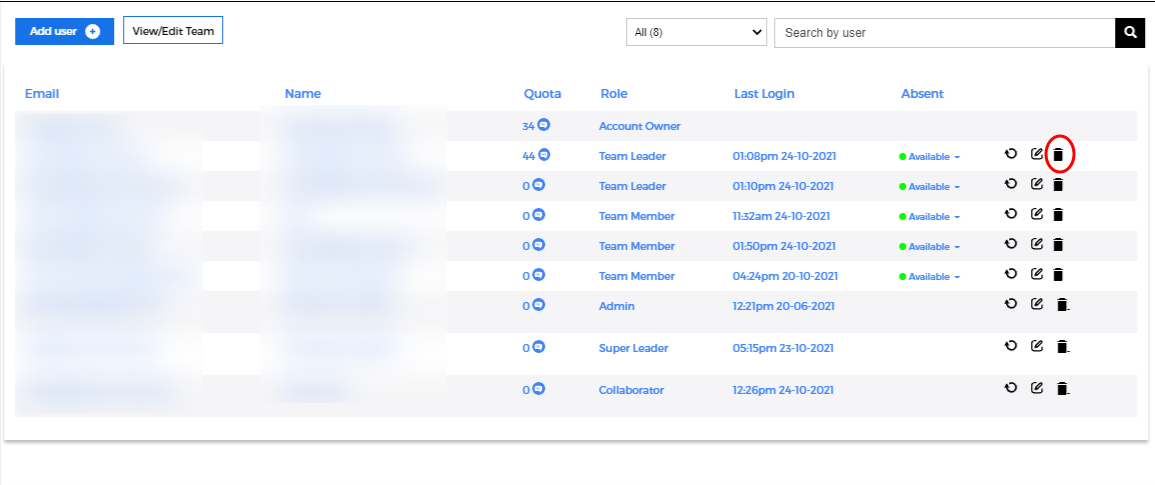Click the search magnifier icon

pos(1130,33)
